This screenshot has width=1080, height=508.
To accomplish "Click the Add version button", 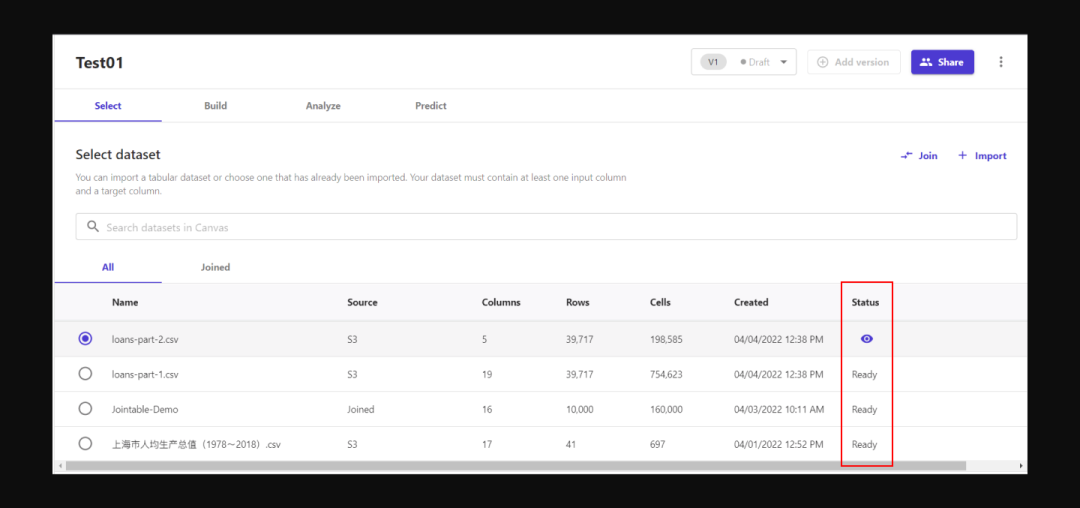I will [854, 62].
